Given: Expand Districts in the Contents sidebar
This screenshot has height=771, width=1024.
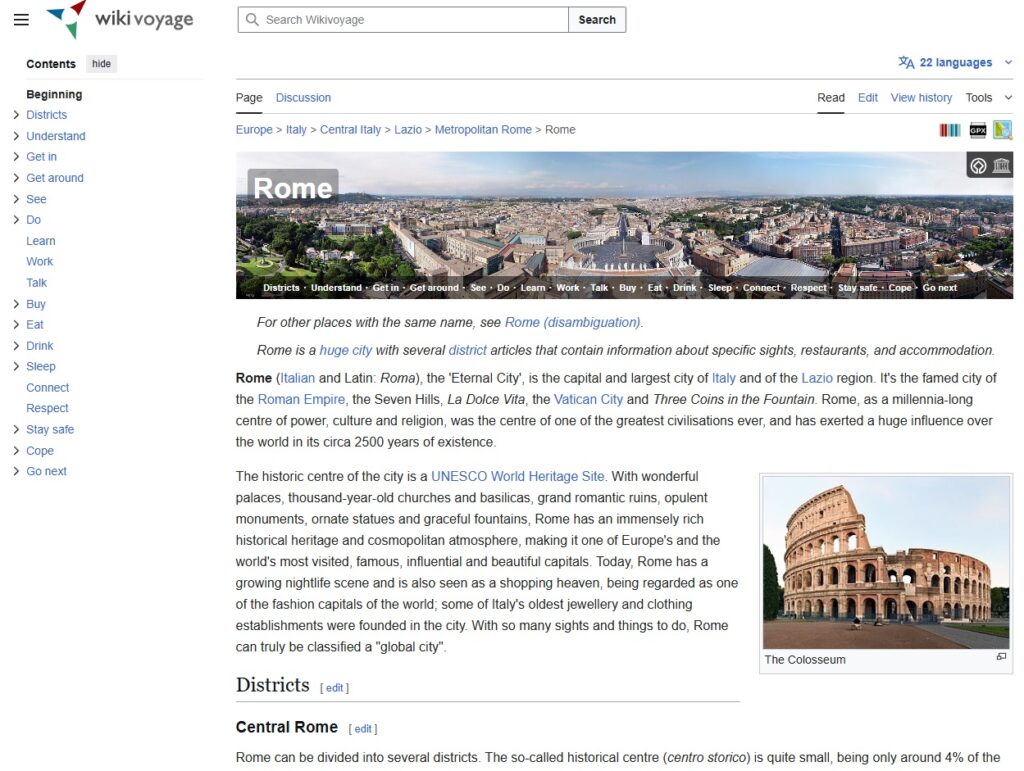Looking at the screenshot, I should pyautogui.click(x=16, y=114).
